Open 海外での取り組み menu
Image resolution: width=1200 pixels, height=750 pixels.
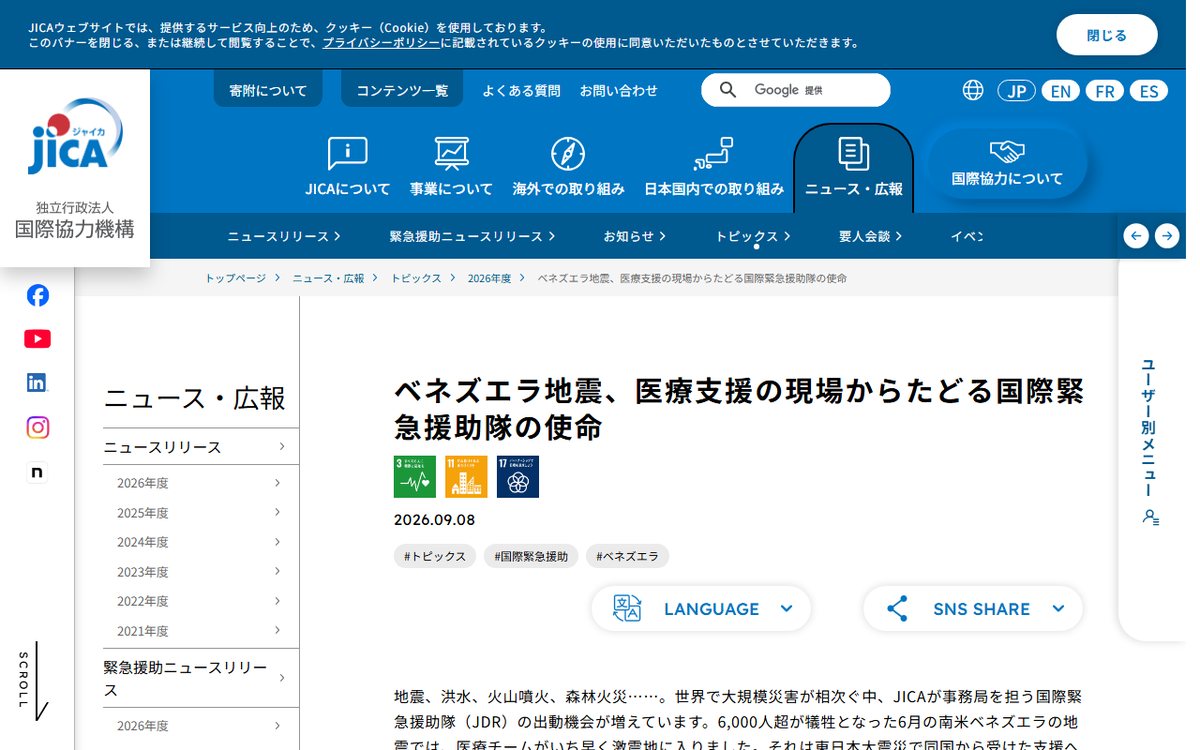[568, 166]
